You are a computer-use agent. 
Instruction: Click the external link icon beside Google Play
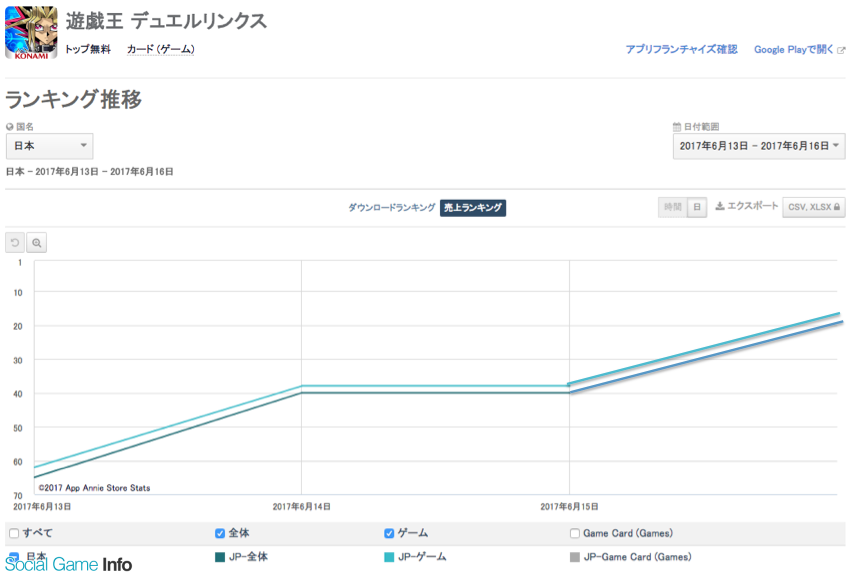coord(841,50)
